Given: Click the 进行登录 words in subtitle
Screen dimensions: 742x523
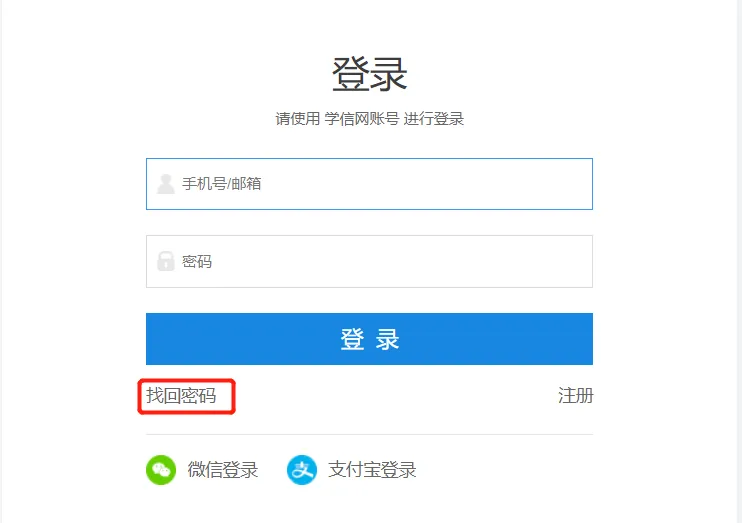Looking at the screenshot, I should (433, 119).
